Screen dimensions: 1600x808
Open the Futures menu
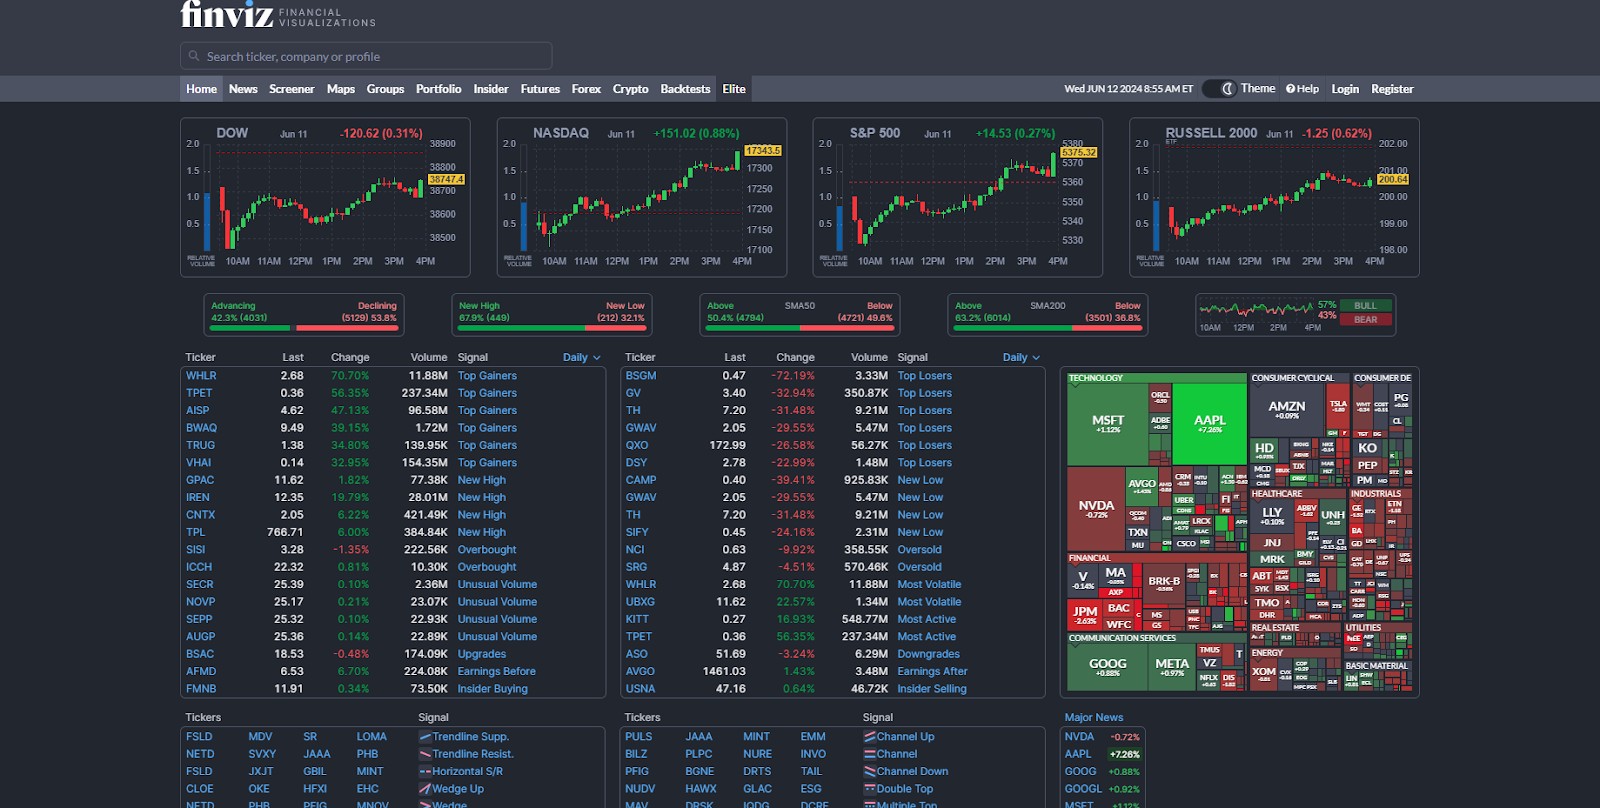[540, 89]
